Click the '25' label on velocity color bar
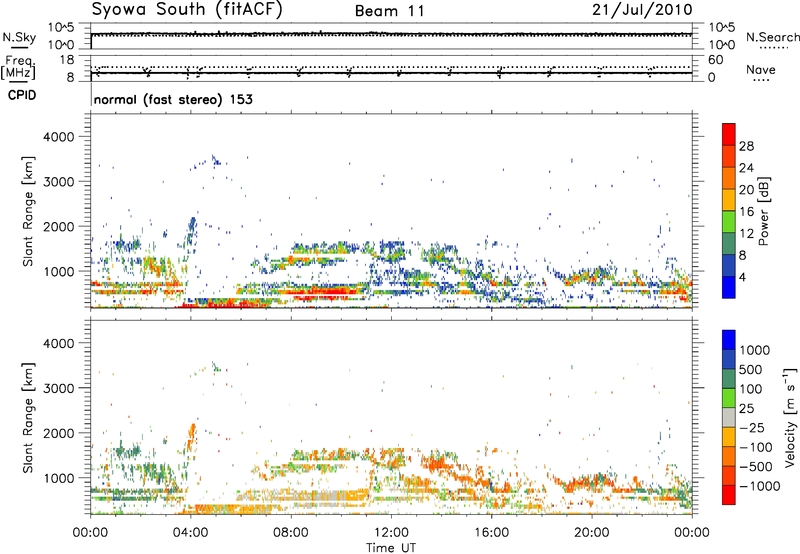 pos(746,409)
